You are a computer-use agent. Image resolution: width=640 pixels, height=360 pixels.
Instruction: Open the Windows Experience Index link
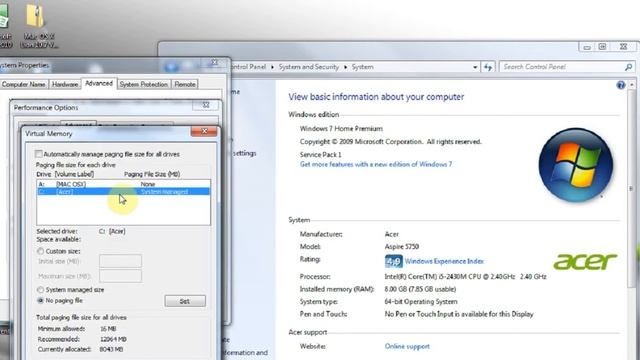click(x=444, y=261)
